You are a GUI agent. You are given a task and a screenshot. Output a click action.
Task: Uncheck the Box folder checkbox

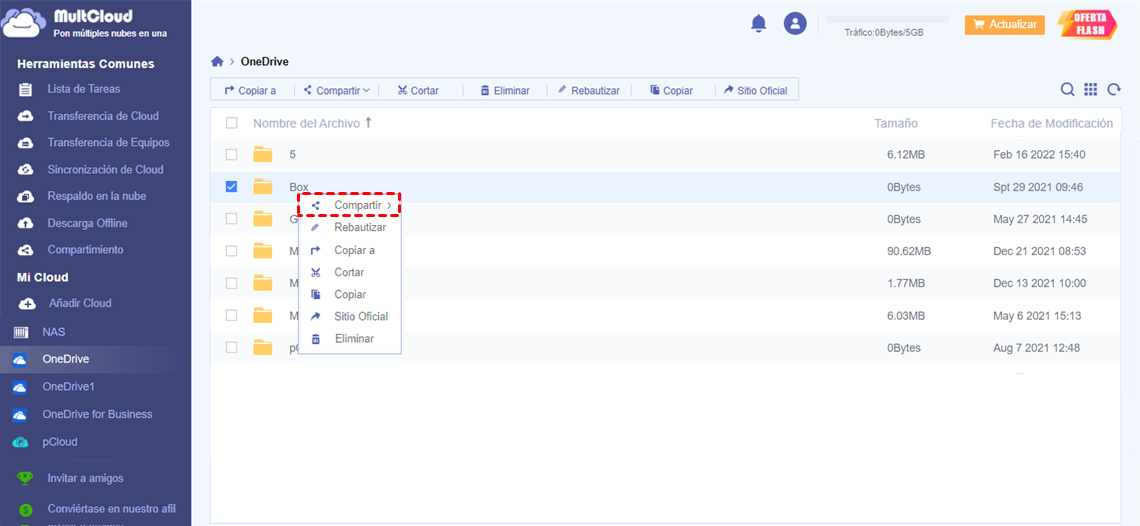tap(231, 187)
